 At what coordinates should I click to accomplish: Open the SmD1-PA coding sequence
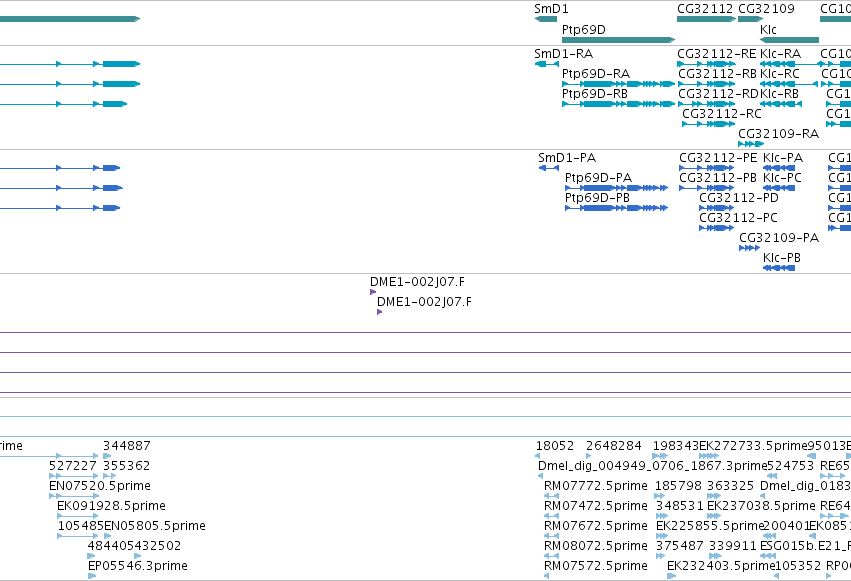tap(549, 168)
